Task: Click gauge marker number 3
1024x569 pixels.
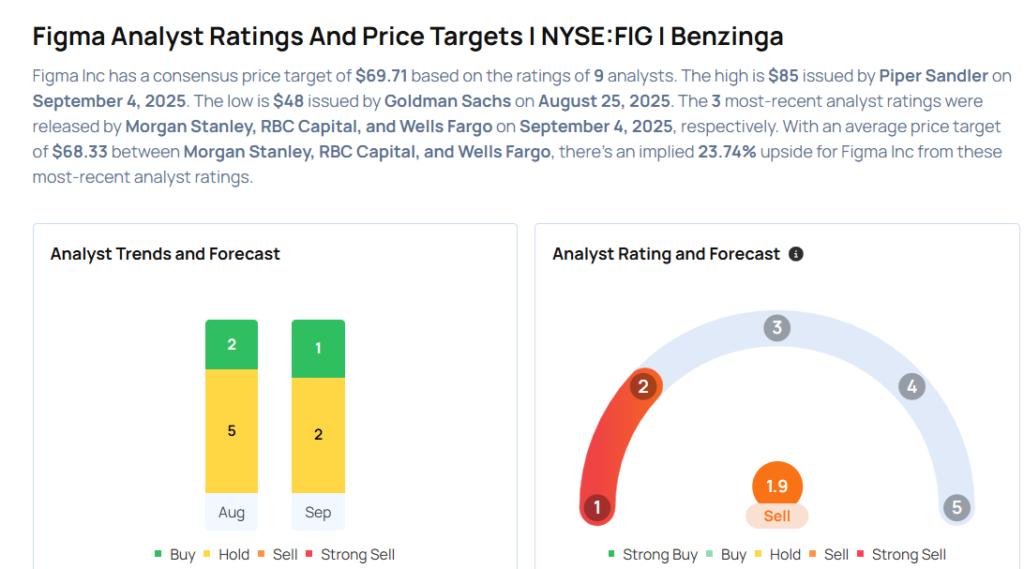Action: click(x=777, y=327)
